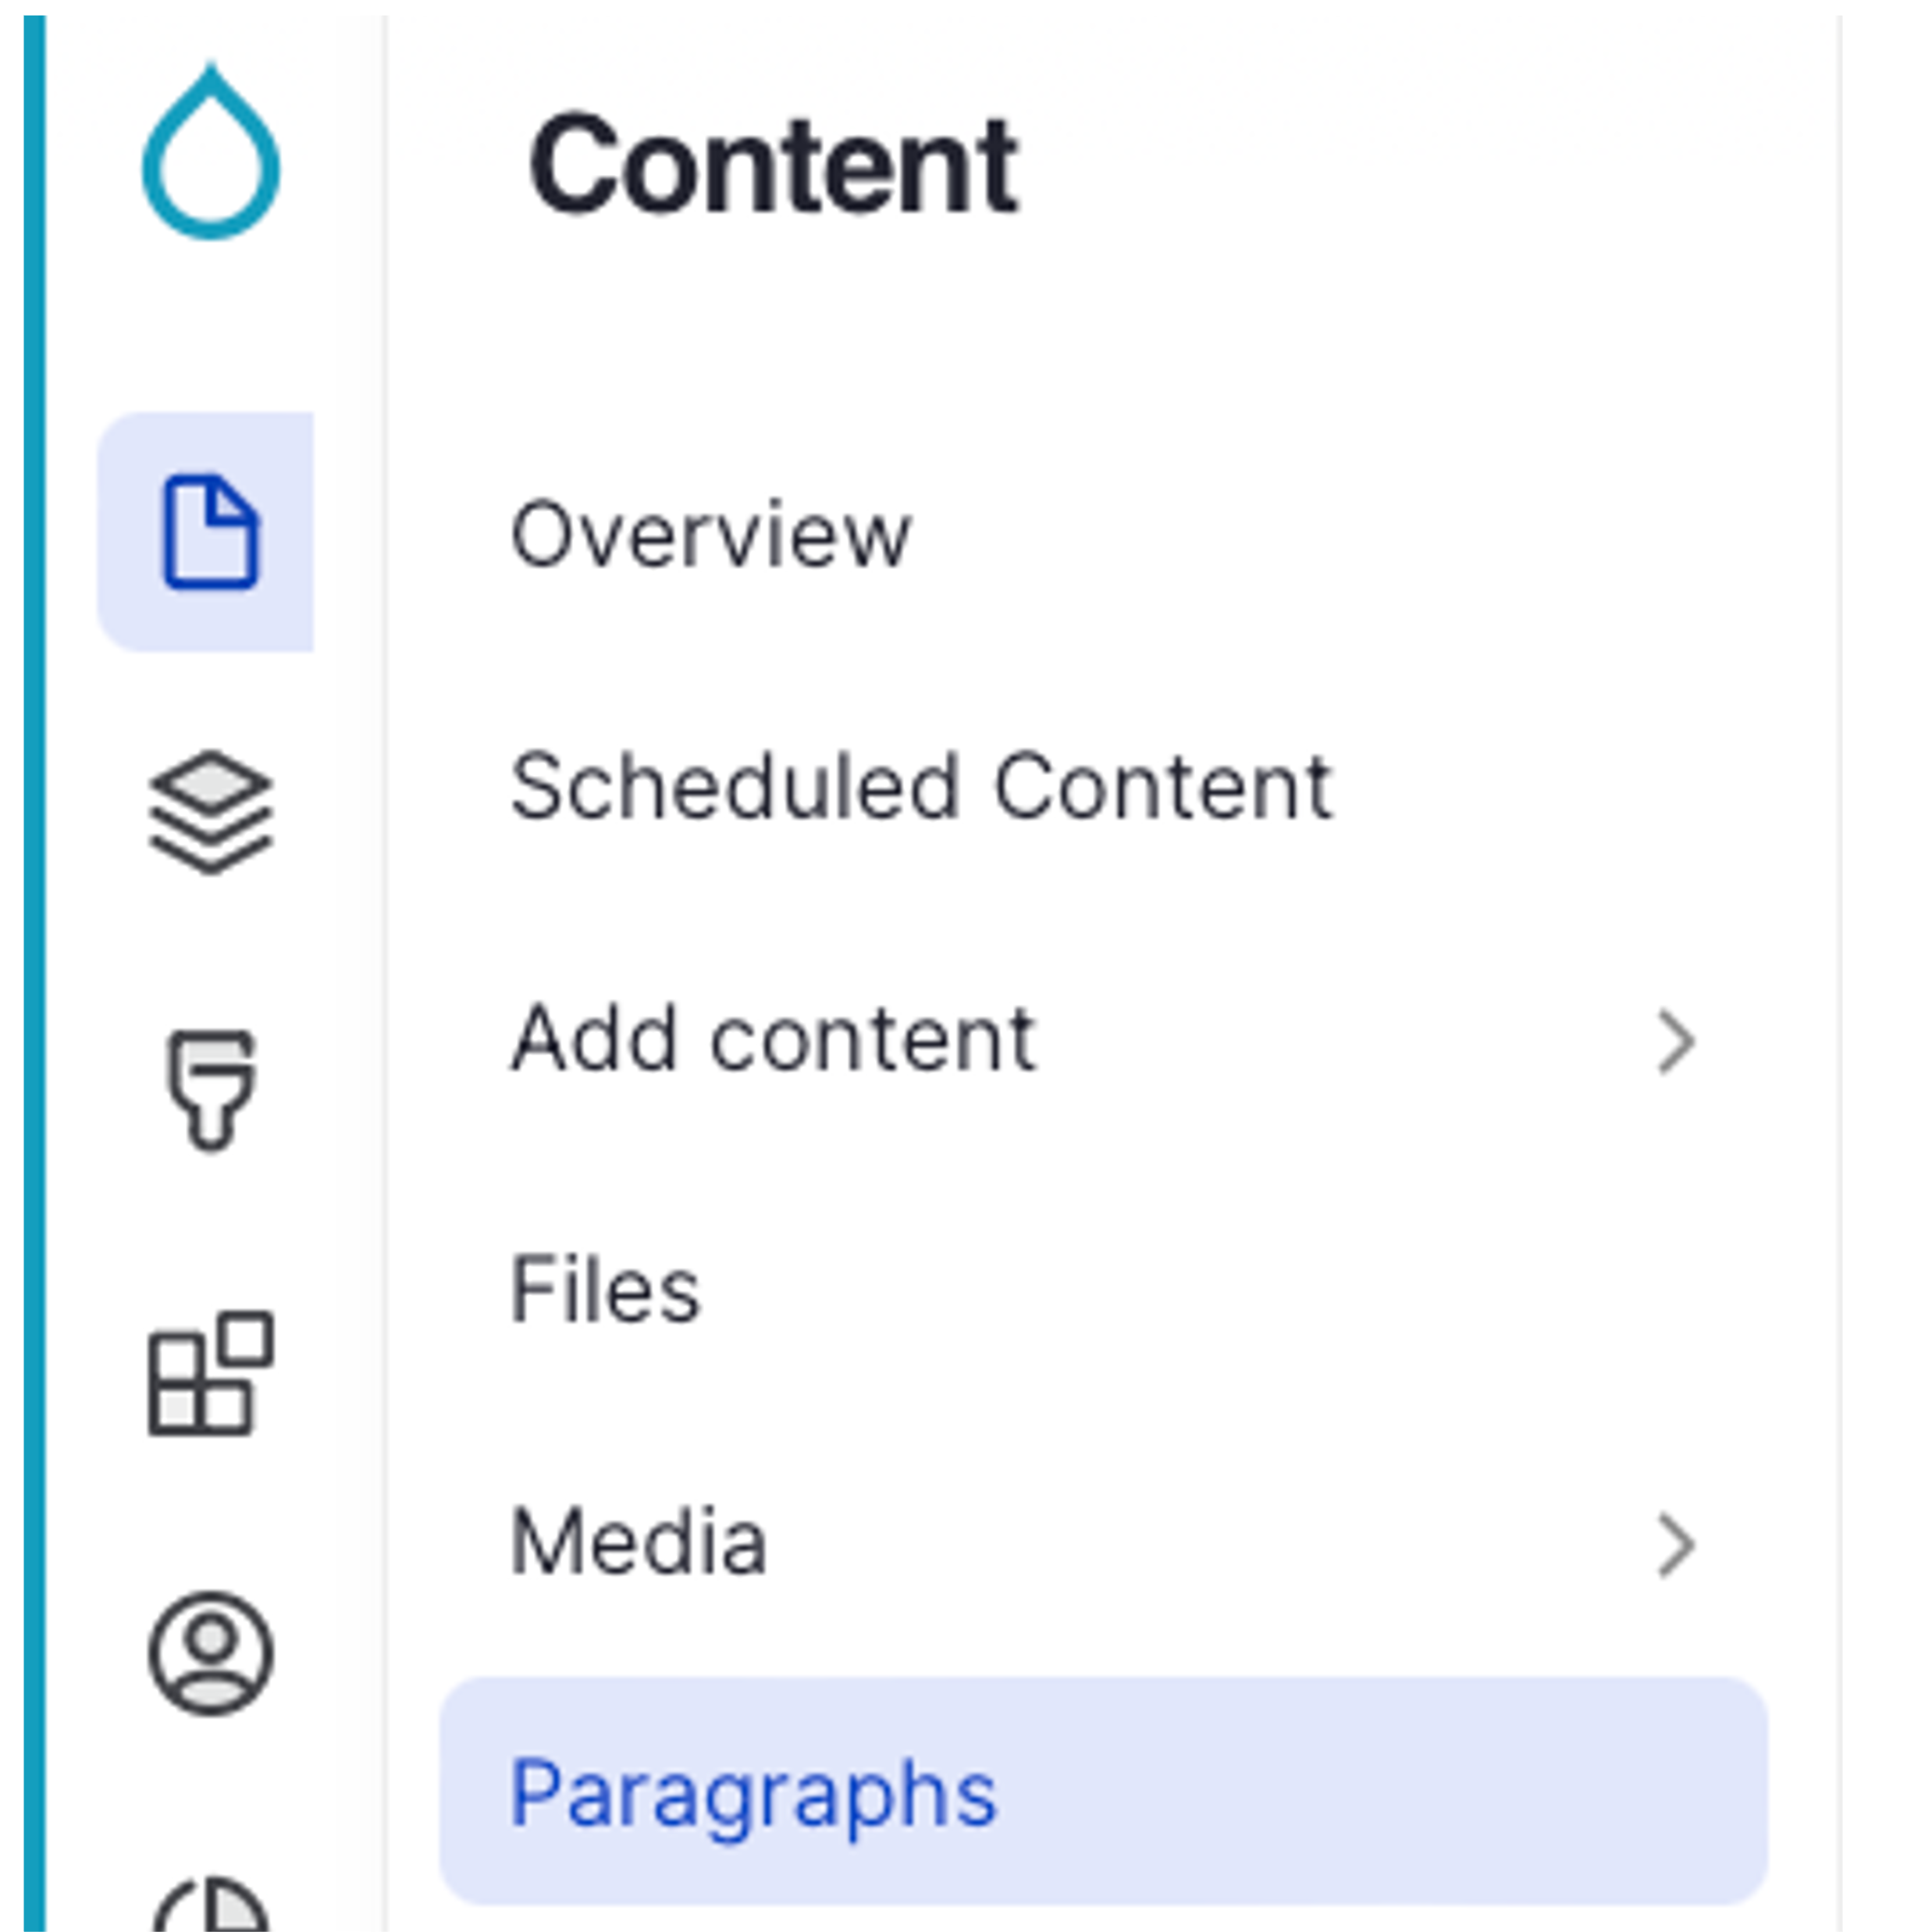This screenshot has width=1932, height=1932.
Task: Open Scheduled Content menu item
Action: [920, 788]
